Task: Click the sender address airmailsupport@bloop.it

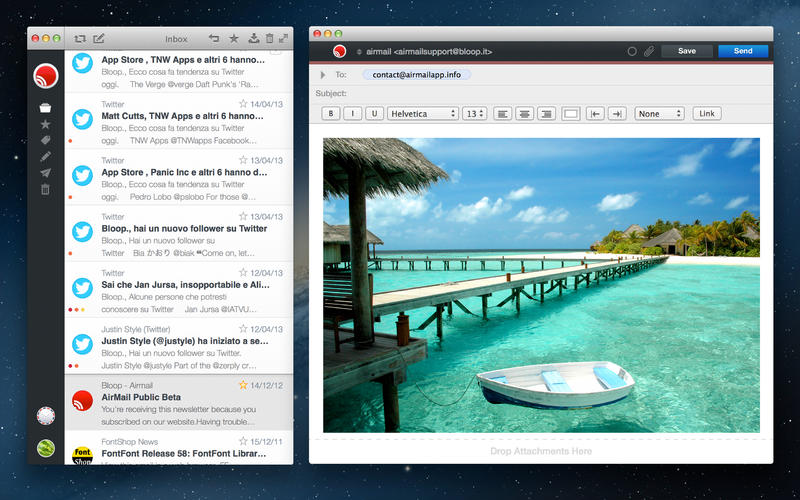Action: tap(443, 52)
